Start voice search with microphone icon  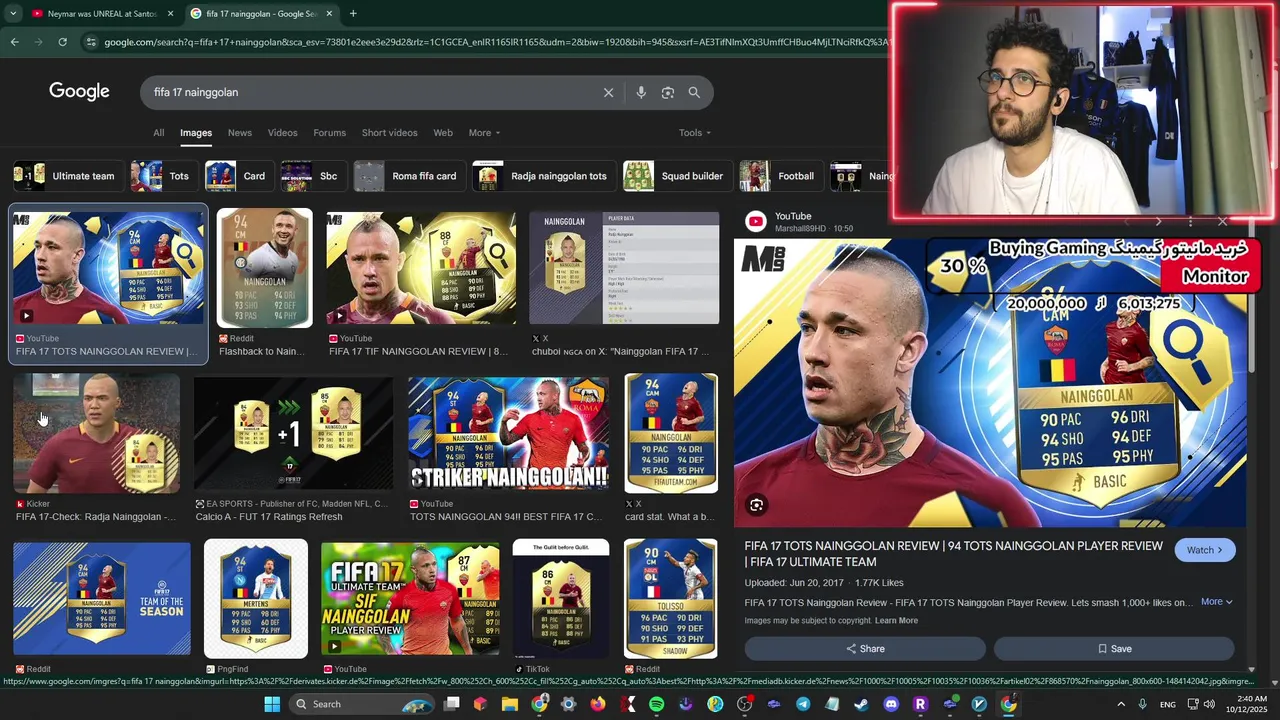click(641, 92)
